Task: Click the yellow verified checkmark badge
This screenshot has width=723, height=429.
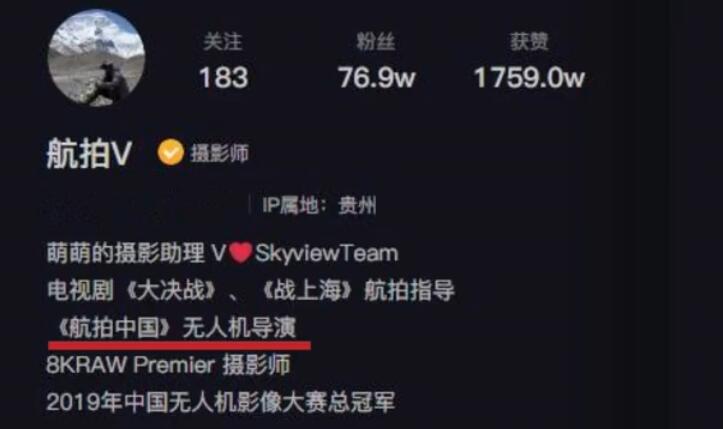Action: (x=171, y=152)
